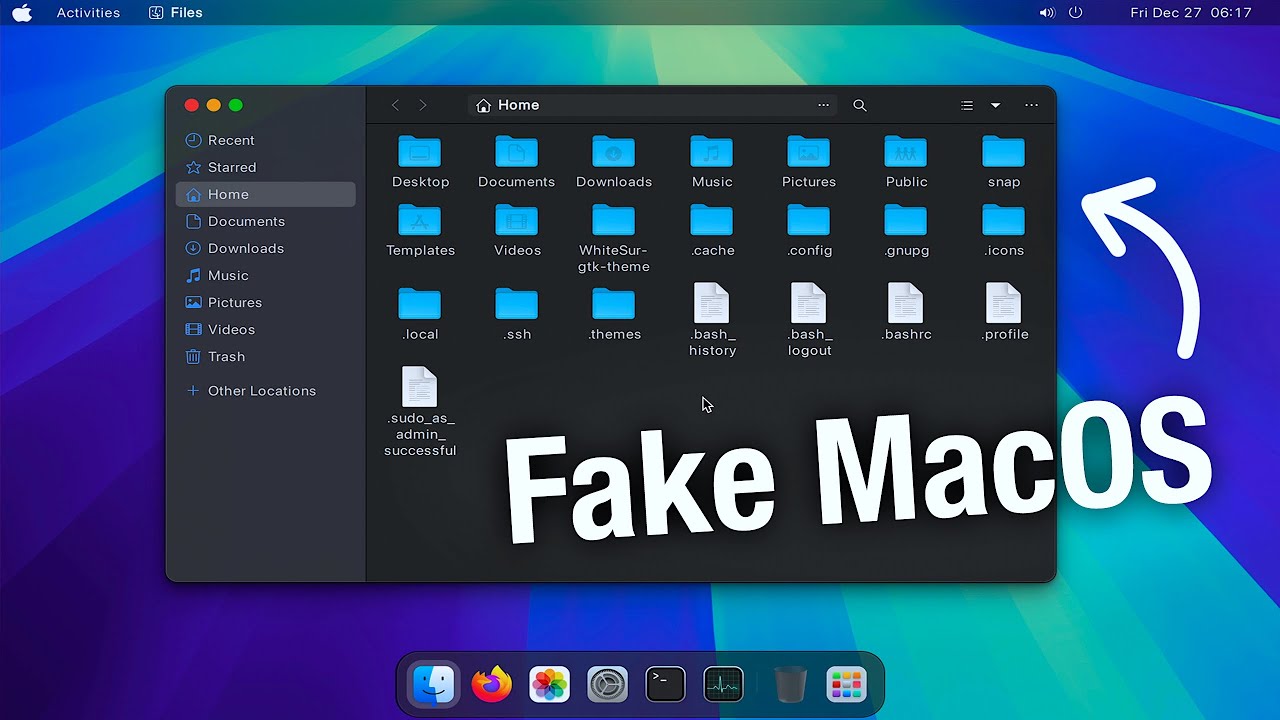
Task: Go to Pictures in the sidebar
Action: 265,302
